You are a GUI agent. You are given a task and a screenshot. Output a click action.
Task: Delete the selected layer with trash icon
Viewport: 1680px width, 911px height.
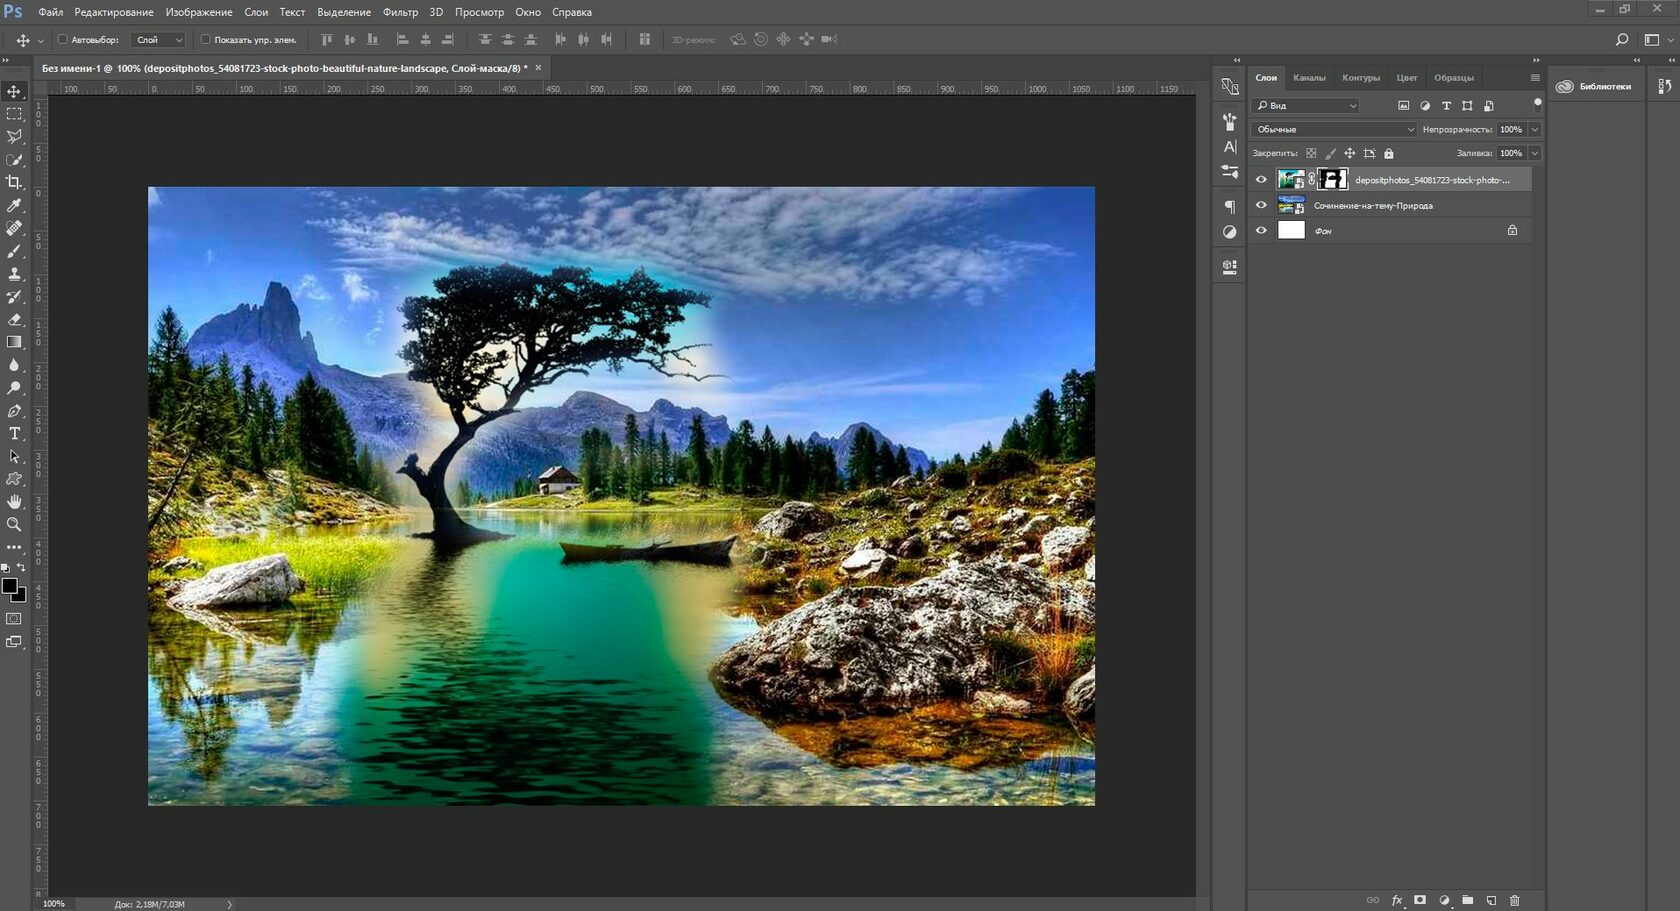(1514, 901)
